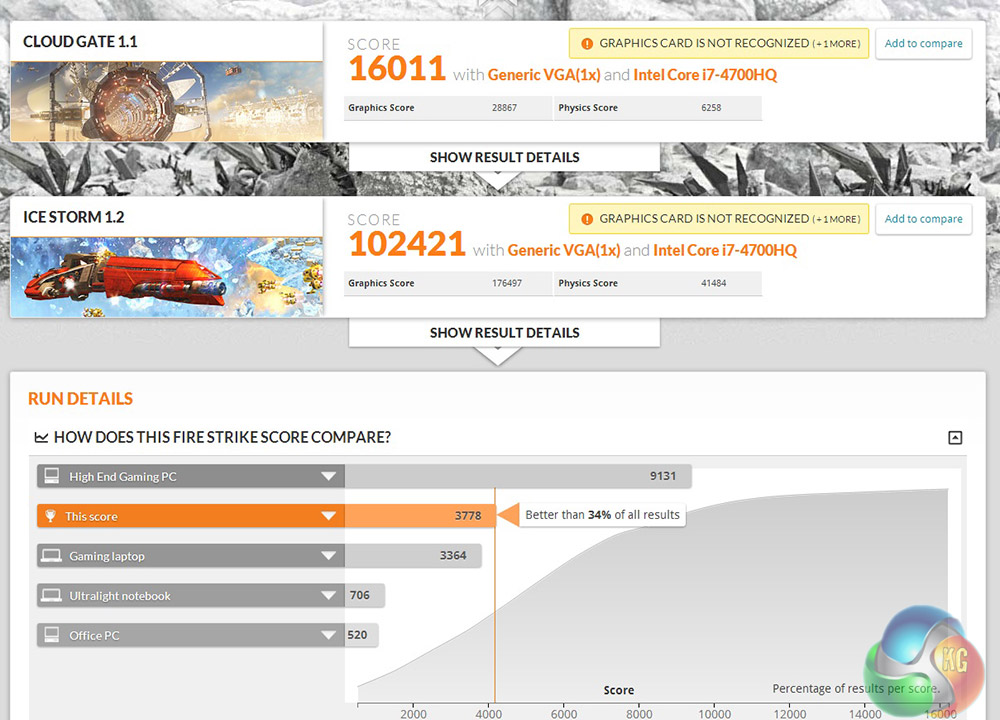
Task: Click the 8000 tick on score axis
Action: point(639,714)
